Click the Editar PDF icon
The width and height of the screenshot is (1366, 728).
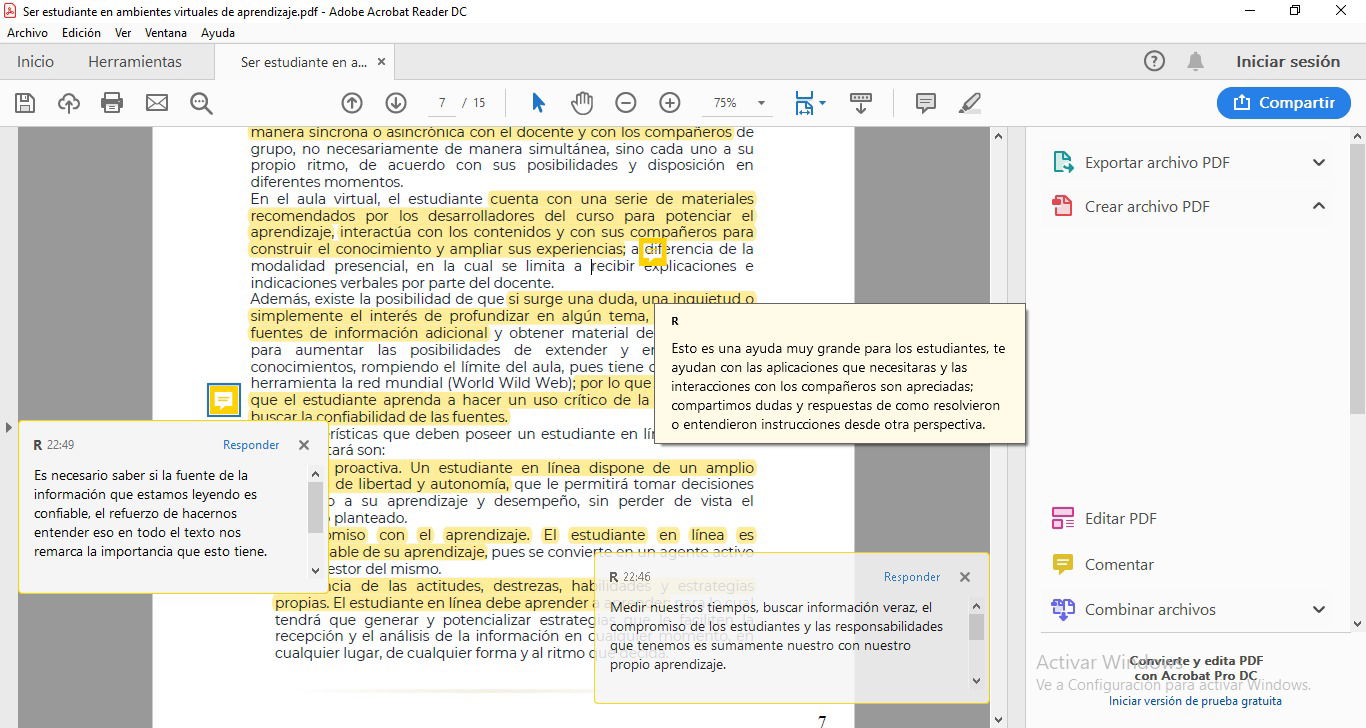pyautogui.click(x=1062, y=518)
